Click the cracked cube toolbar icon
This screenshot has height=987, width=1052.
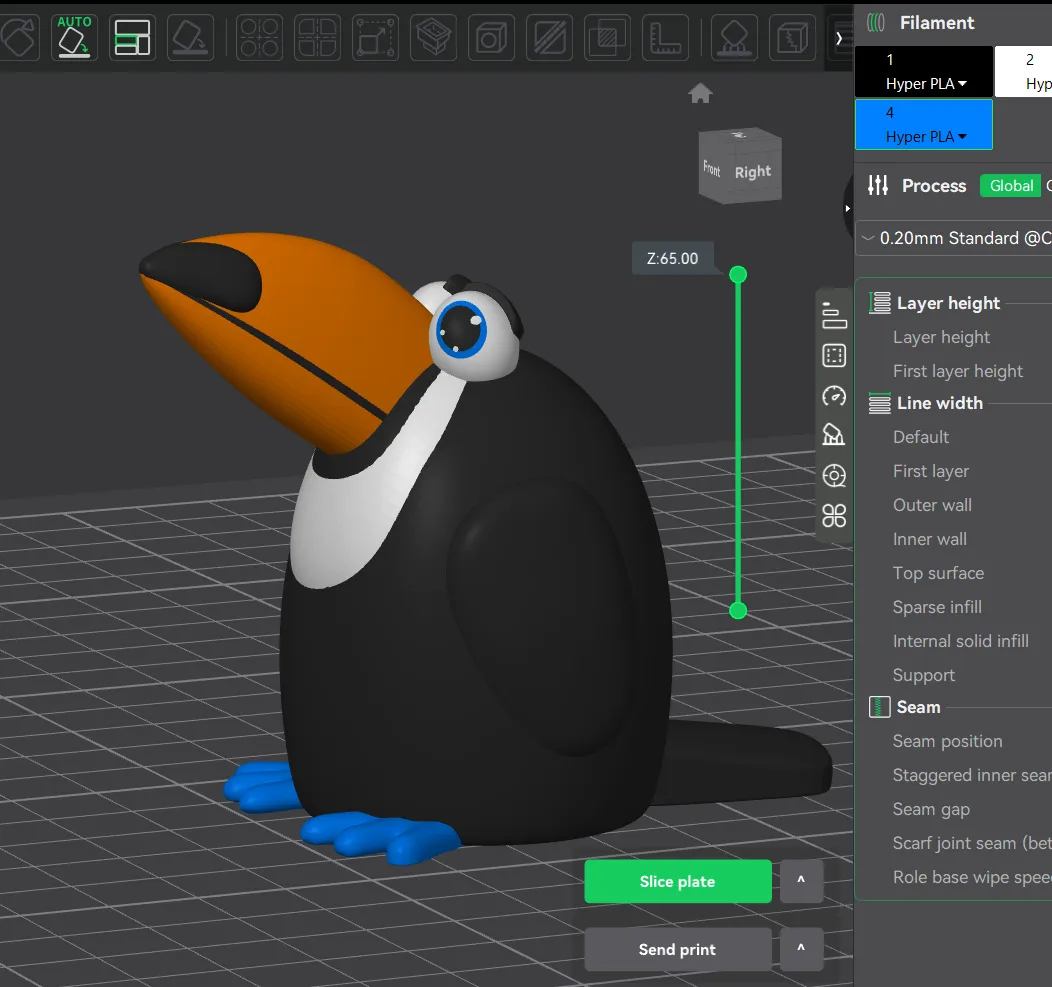793,37
